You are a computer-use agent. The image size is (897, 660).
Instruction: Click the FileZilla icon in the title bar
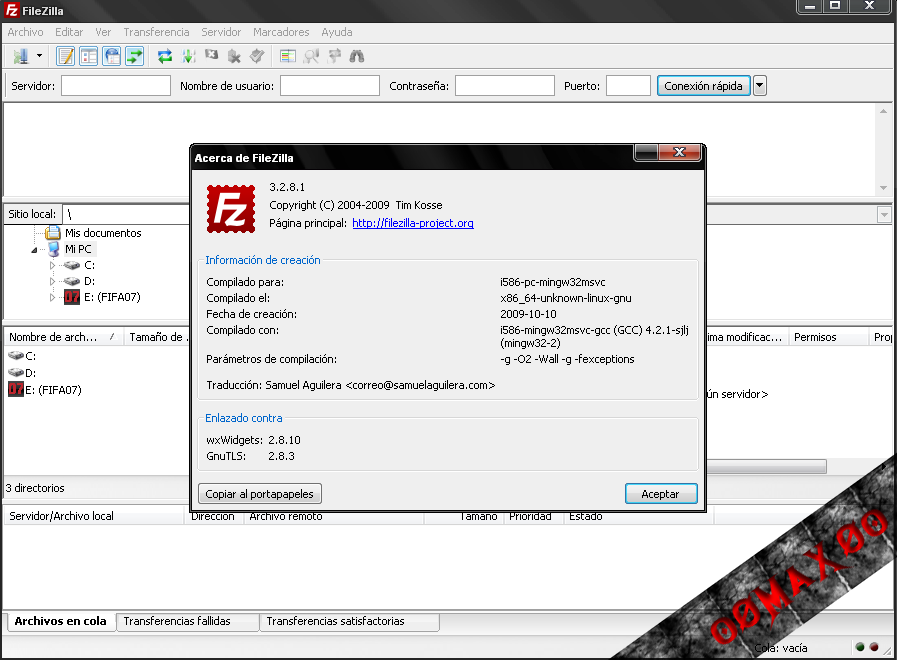pos(11,10)
